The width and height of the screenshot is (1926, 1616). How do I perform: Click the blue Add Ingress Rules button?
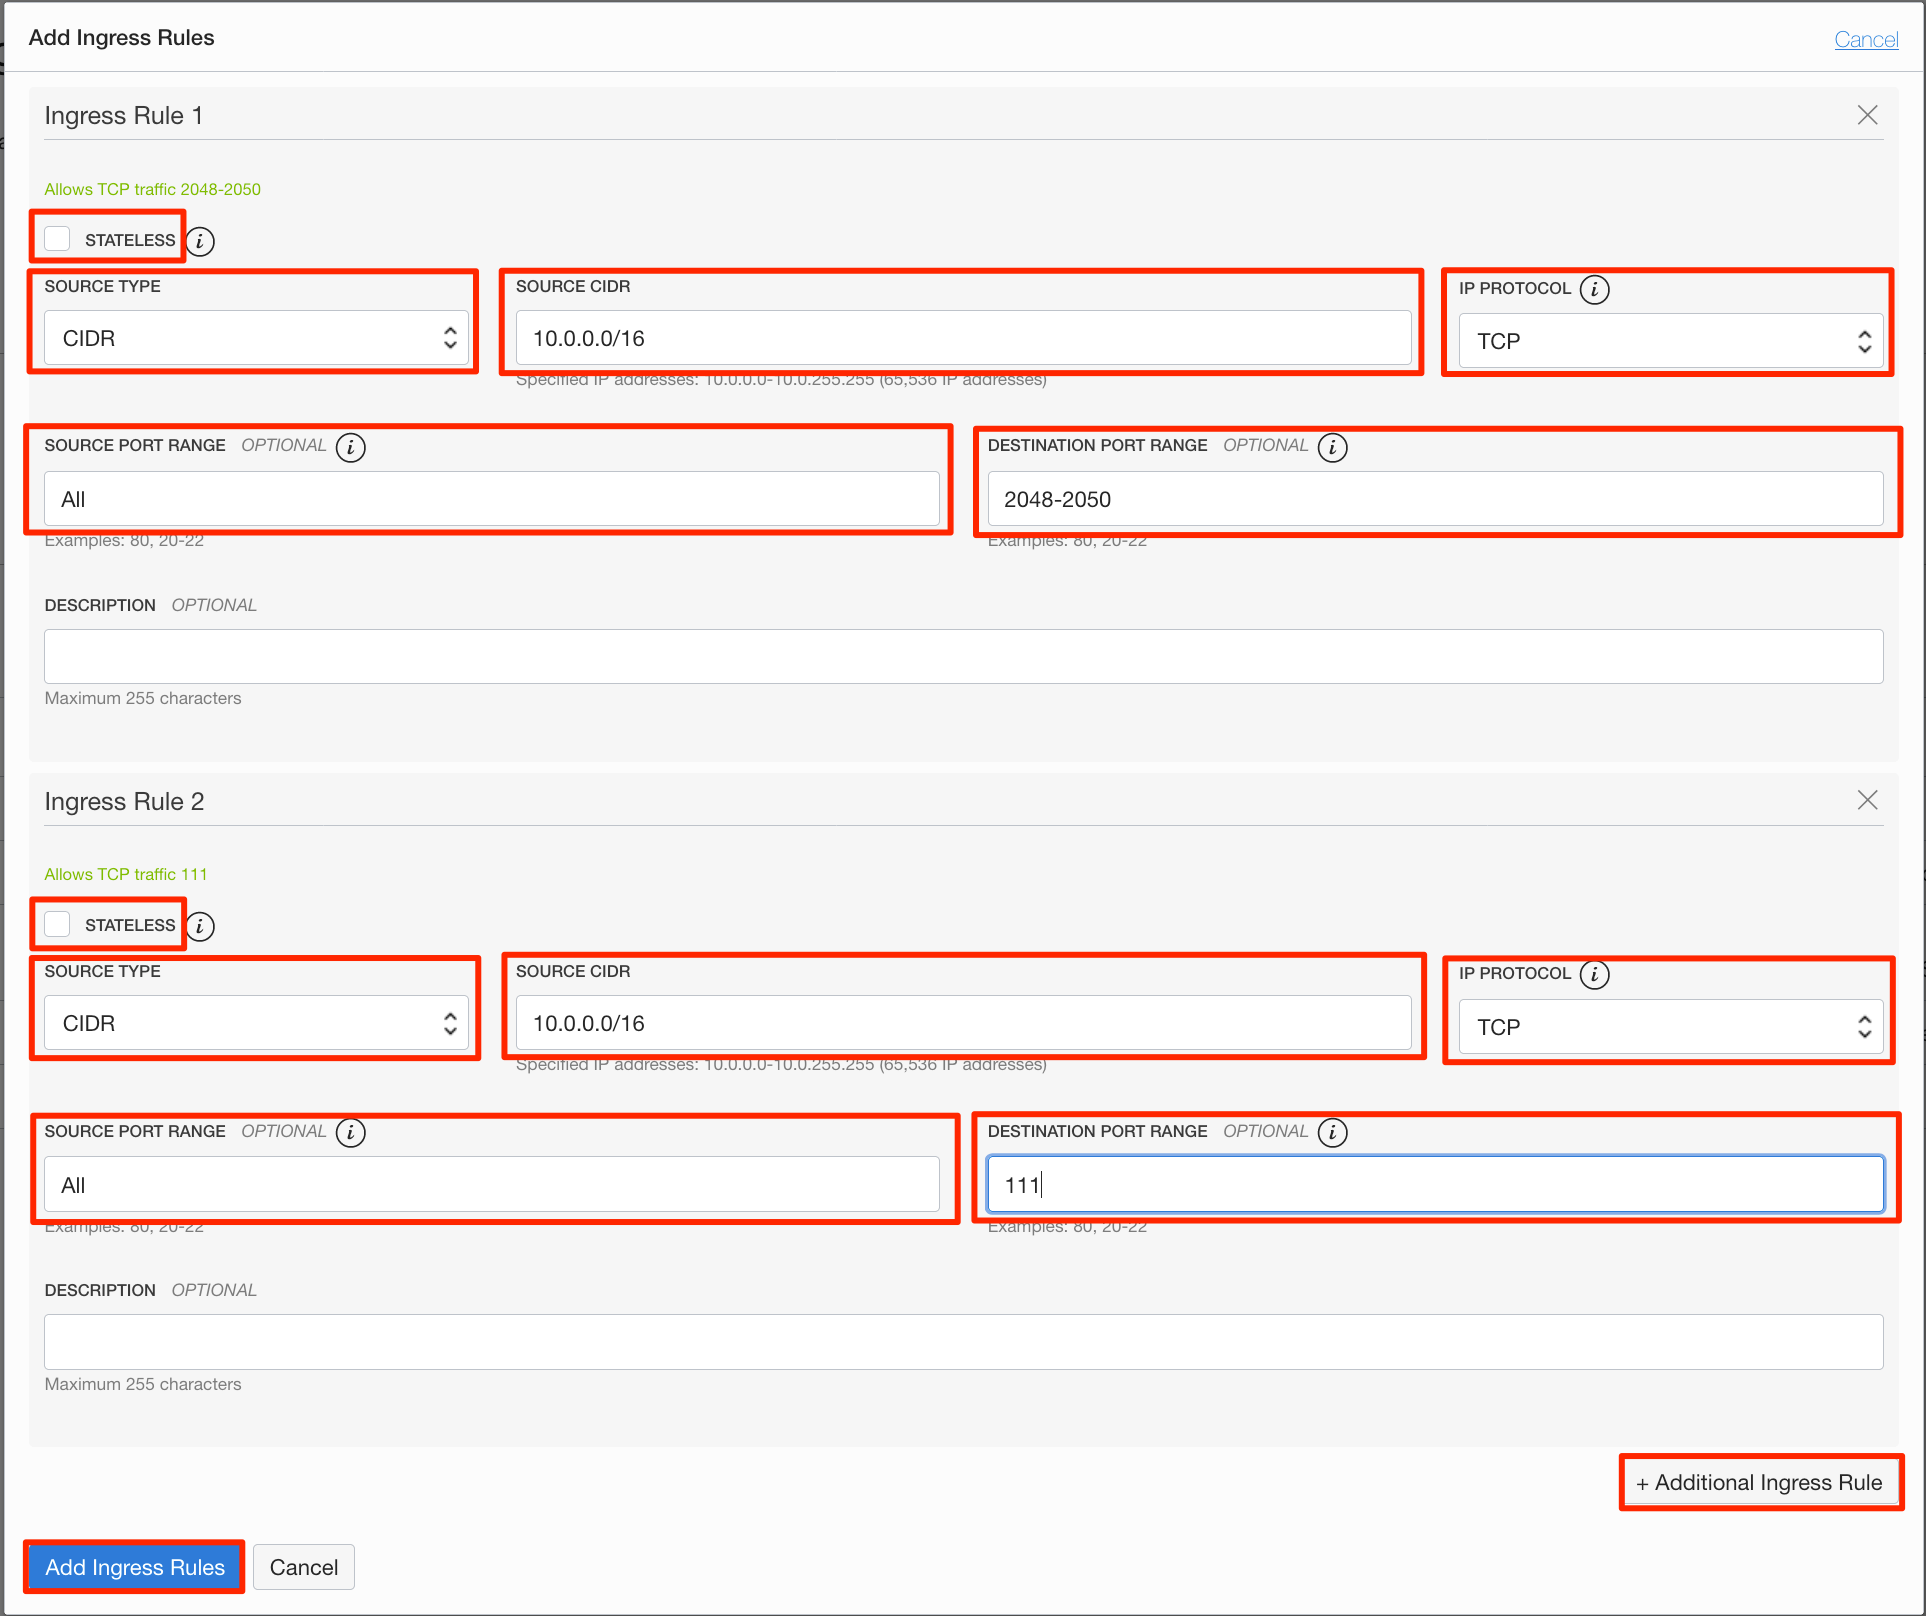[x=135, y=1567]
